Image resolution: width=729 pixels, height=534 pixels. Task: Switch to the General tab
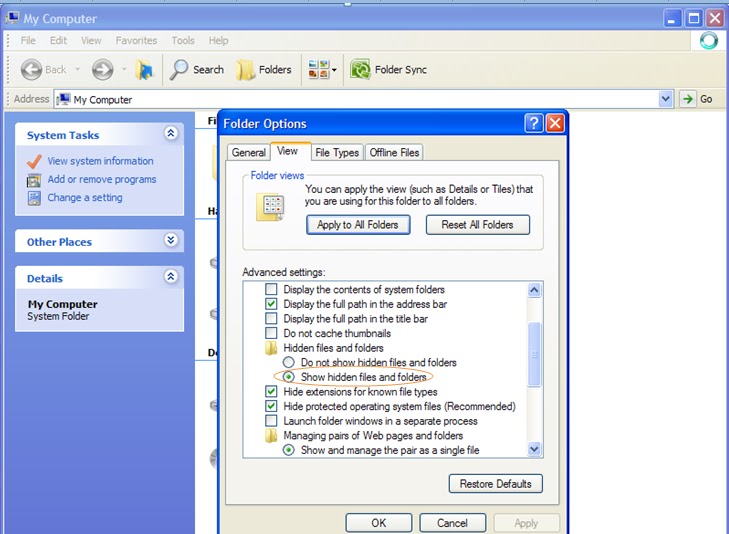click(249, 152)
